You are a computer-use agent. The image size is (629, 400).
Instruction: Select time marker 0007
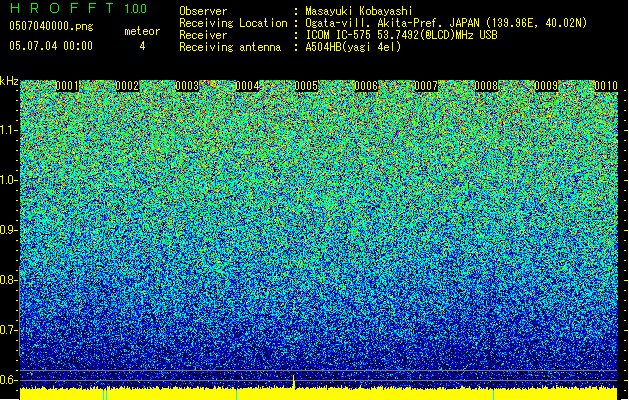point(426,86)
